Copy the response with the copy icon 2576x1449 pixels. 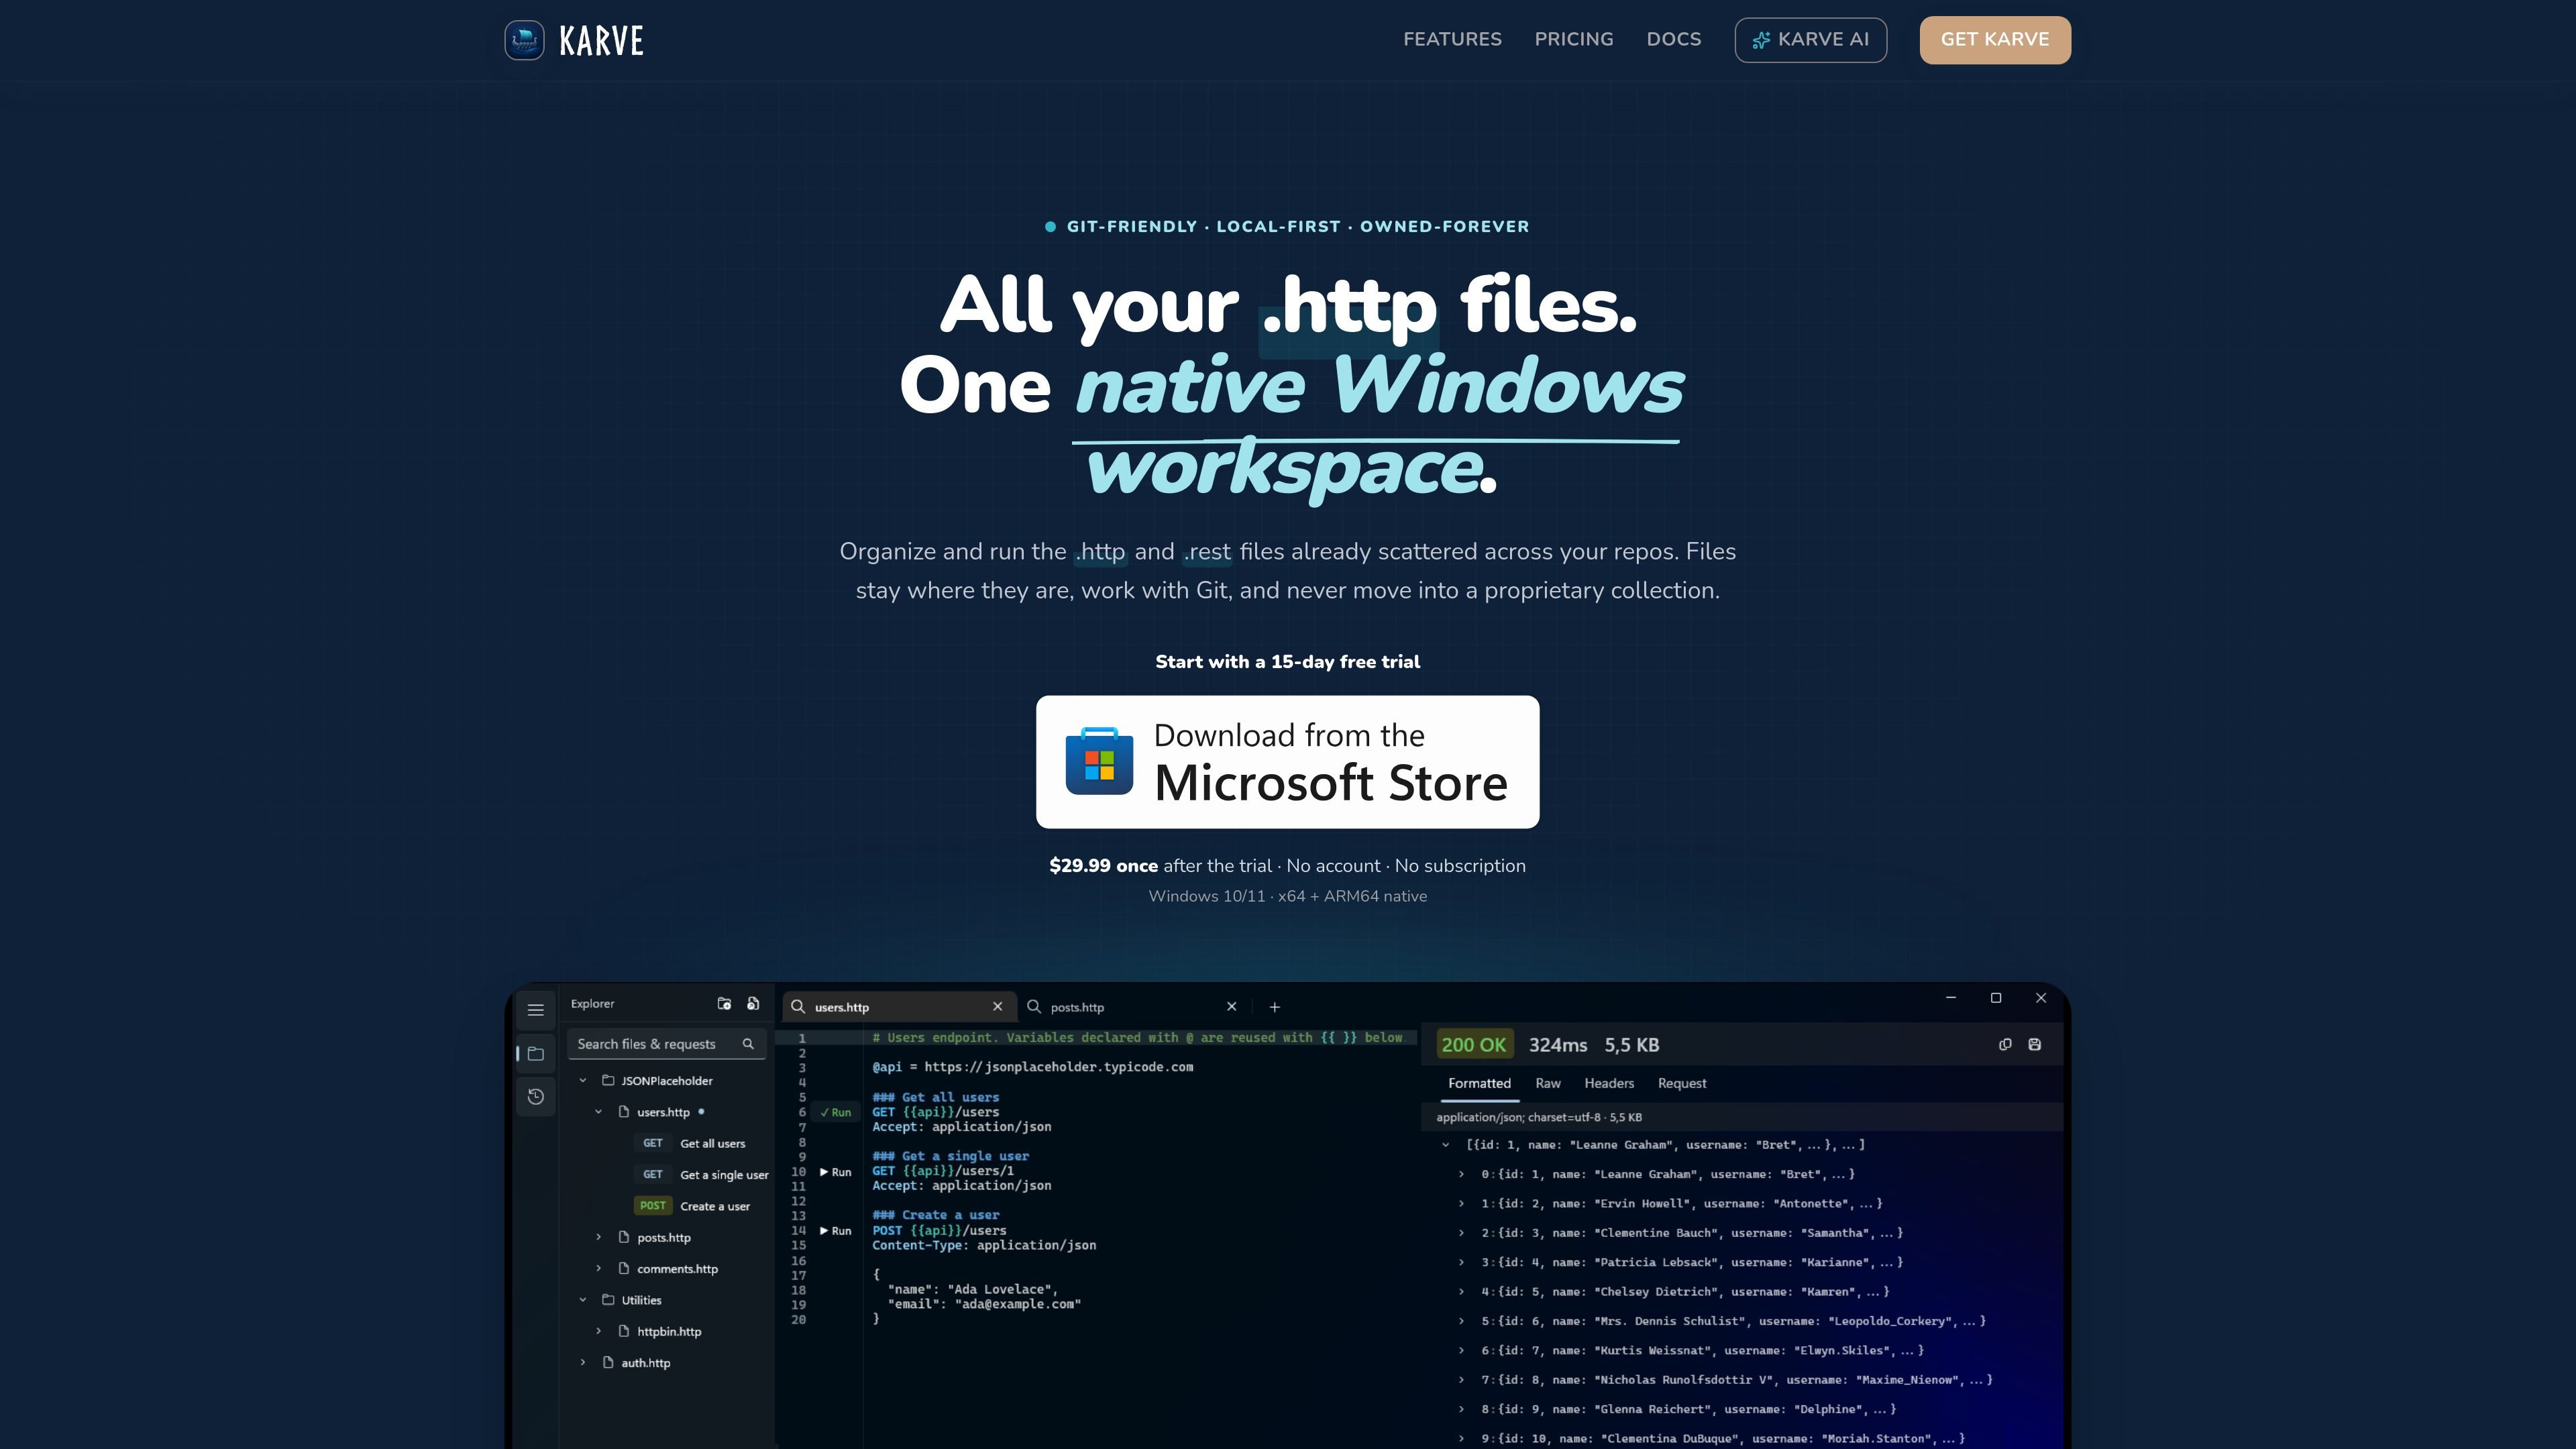pyautogui.click(x=2005, y=1045)
